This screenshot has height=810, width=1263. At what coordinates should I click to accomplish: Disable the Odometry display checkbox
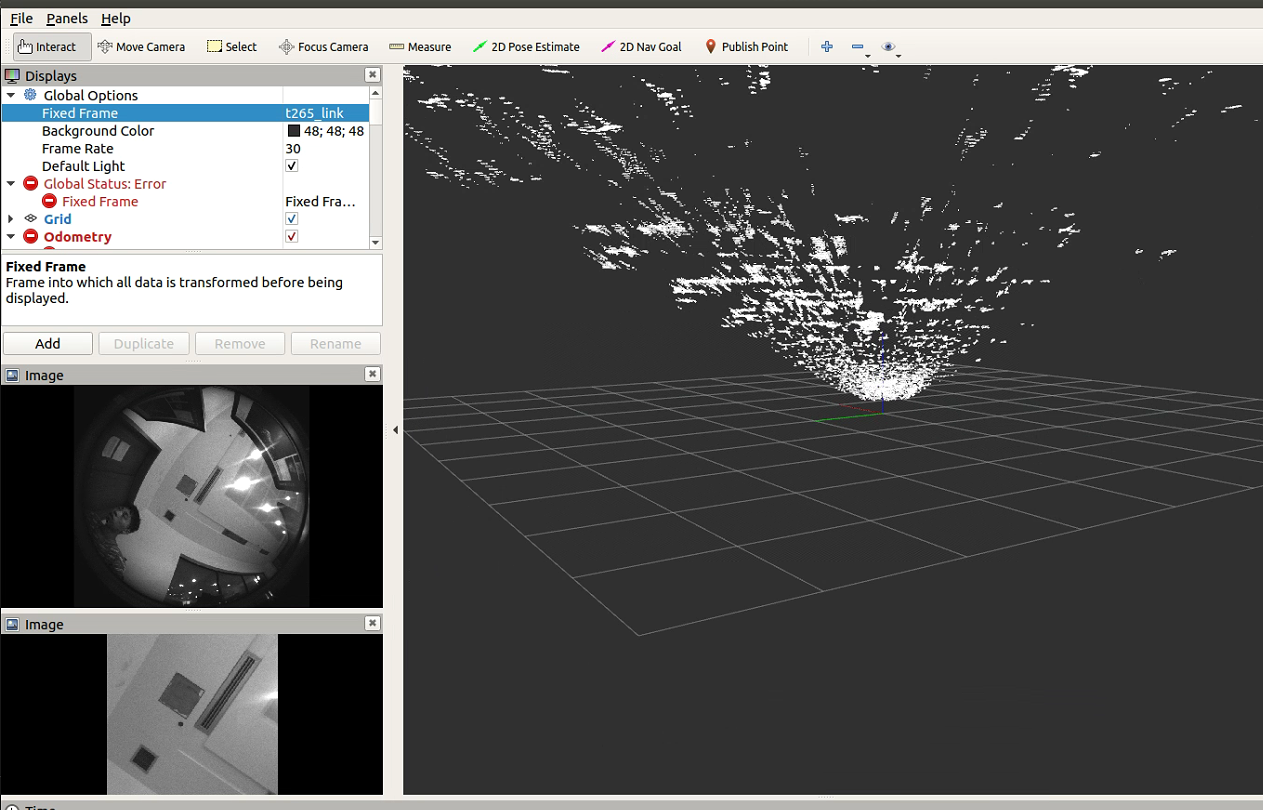point(292,237)
